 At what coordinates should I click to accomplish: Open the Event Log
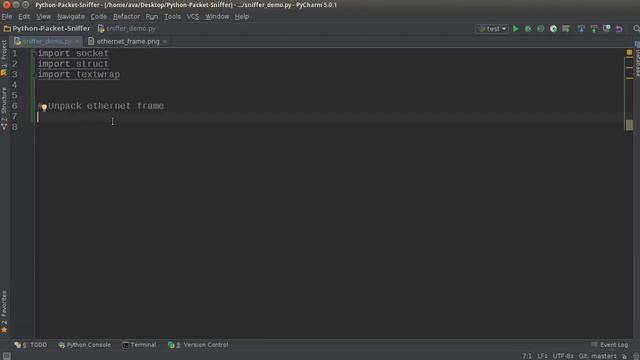tap(609, 345)
